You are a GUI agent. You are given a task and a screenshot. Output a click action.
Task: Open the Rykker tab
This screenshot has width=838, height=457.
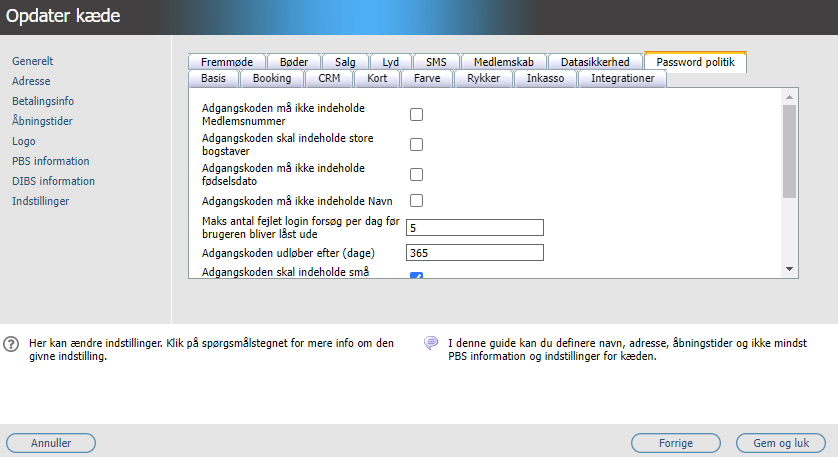coord(484,79)
